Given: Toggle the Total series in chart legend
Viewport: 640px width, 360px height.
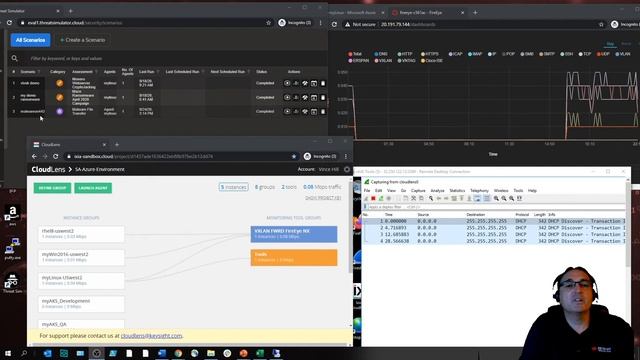Looking at the screenshot, I should [355, 54].
